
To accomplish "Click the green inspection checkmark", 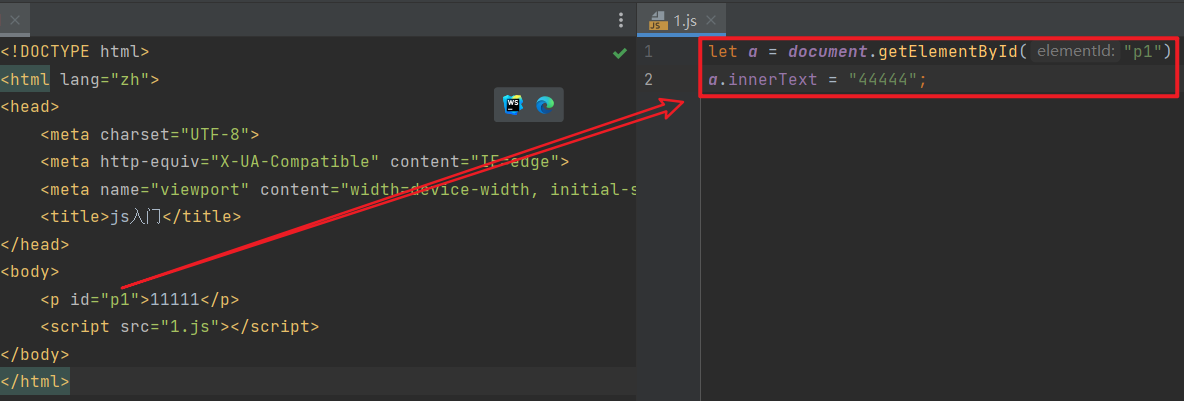I will click(x=619, y=53).
